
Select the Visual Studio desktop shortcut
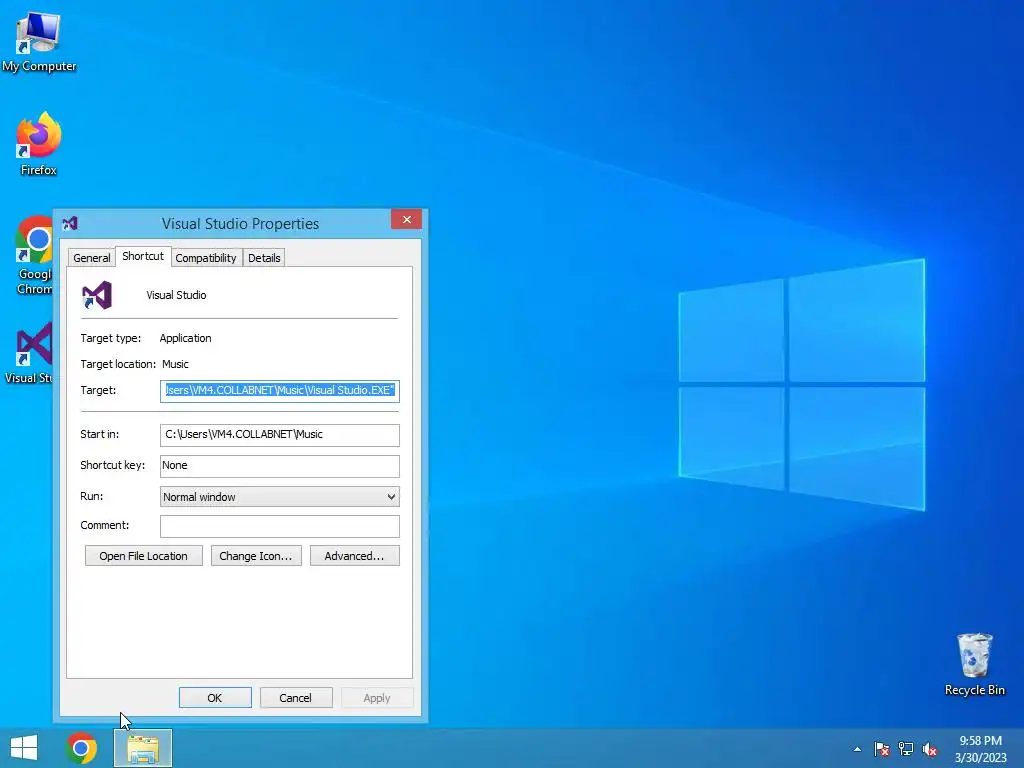[29, 353]
